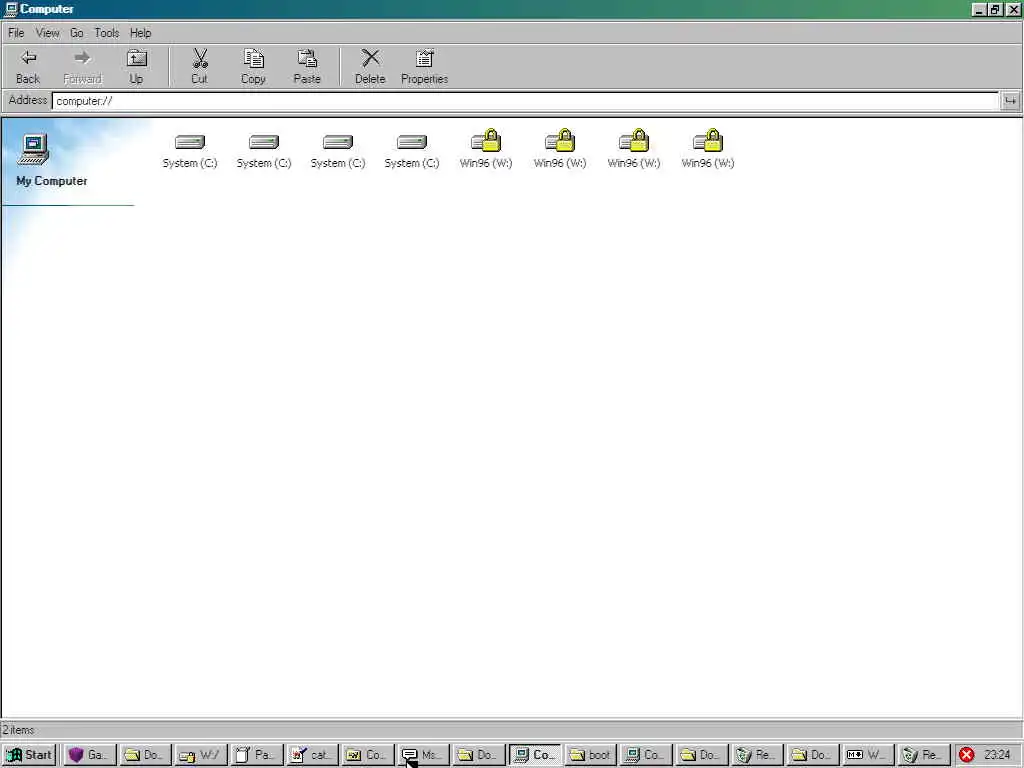1024x768 pixels.
Task: Cut selection with the scissors icon
Action: click(200, 67)
